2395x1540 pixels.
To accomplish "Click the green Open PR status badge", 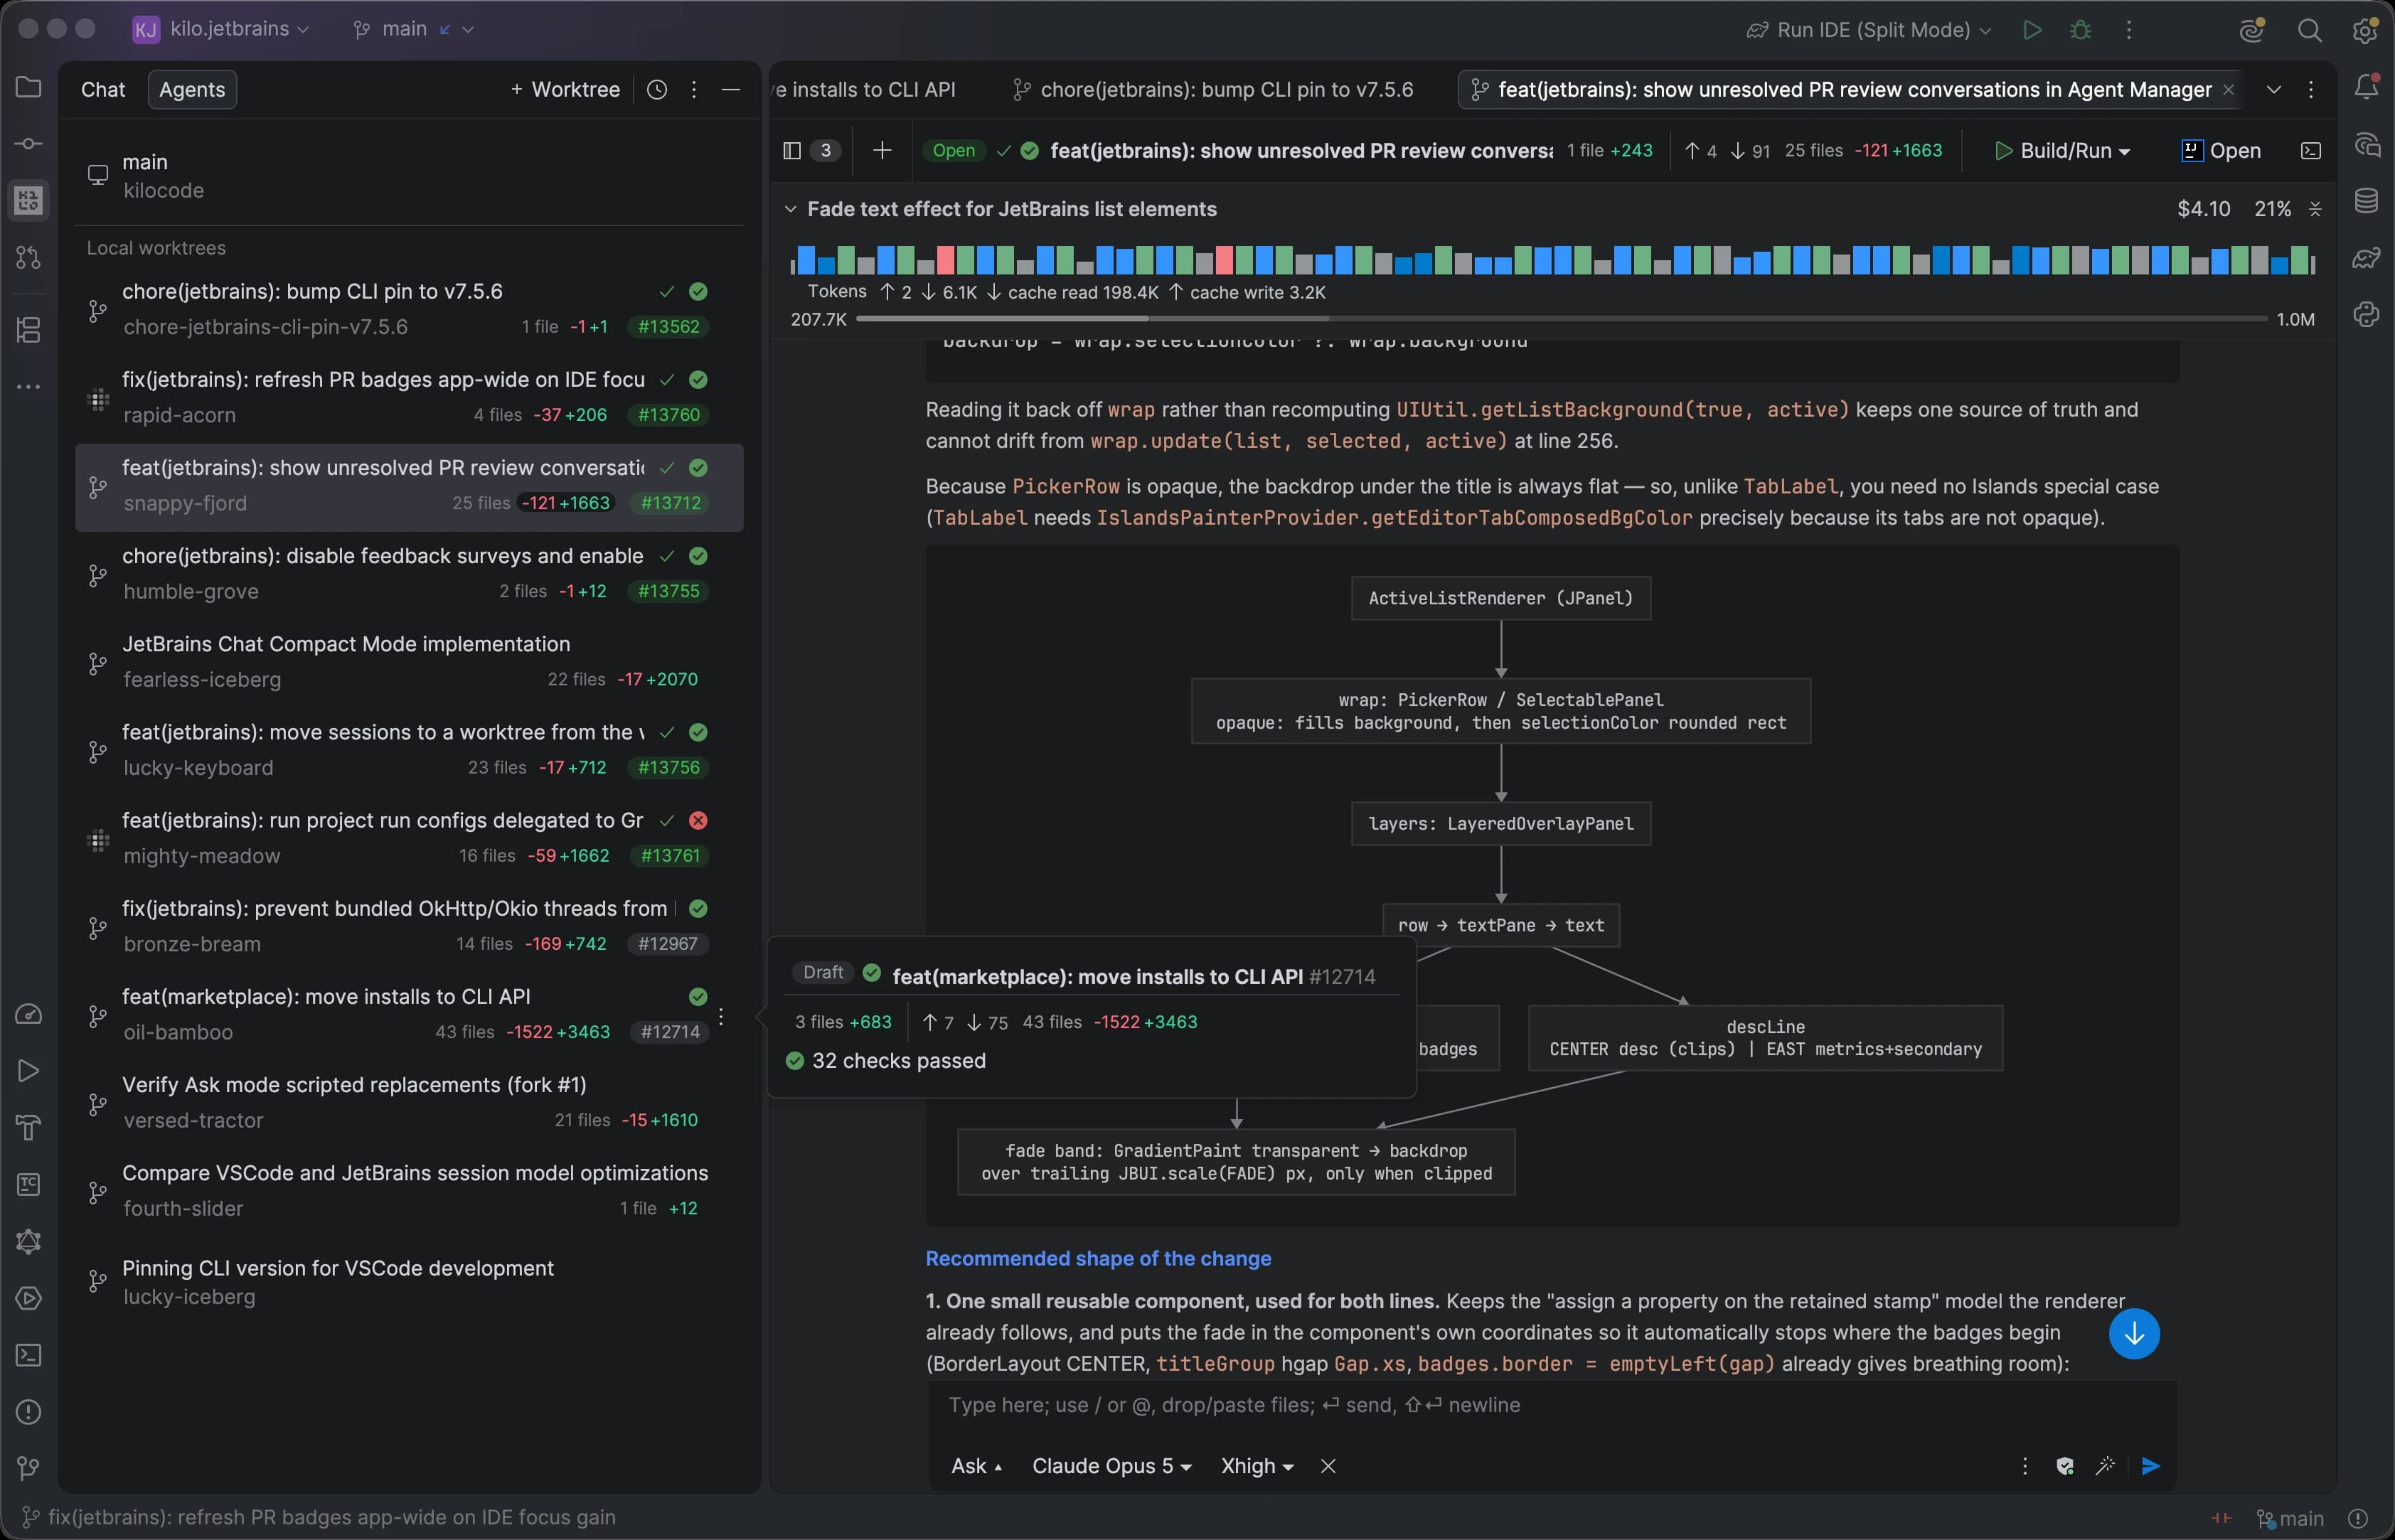I will pyautogui.click(x=953, y=151).
